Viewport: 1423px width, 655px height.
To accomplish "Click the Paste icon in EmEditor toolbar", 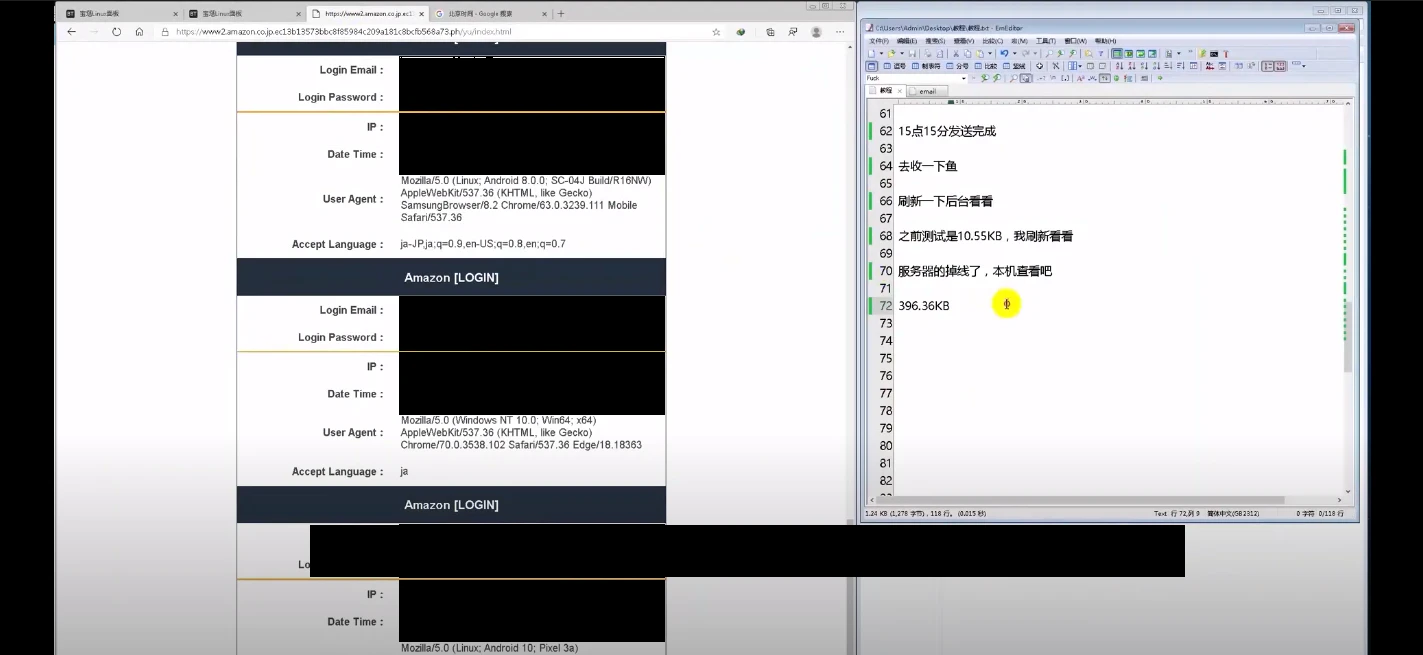I will [980, 54].
